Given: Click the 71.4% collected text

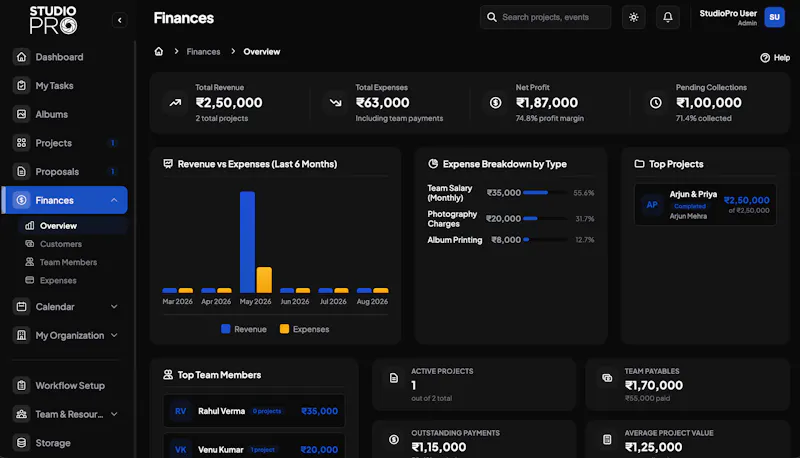Looking at the screenshot, I should pos(704,118).
